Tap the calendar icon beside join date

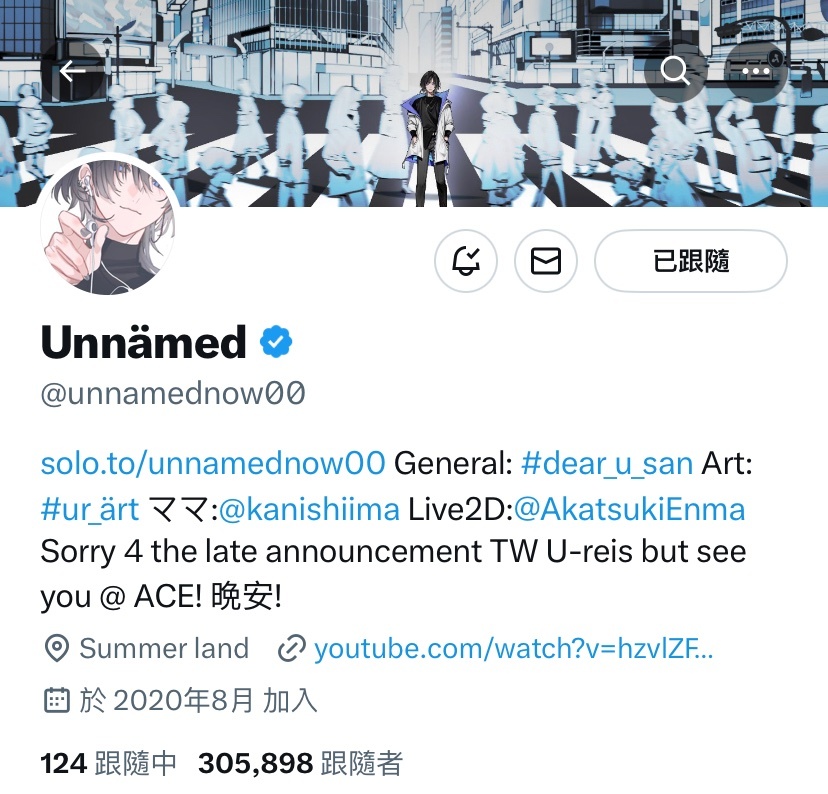click(x=56, y=701)
